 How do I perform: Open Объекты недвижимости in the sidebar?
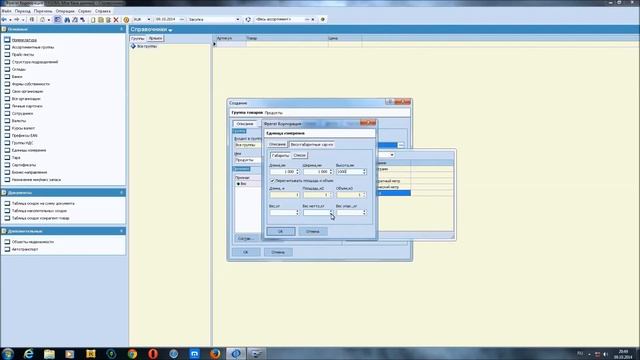pyautogui.click(x=33, y=242)
